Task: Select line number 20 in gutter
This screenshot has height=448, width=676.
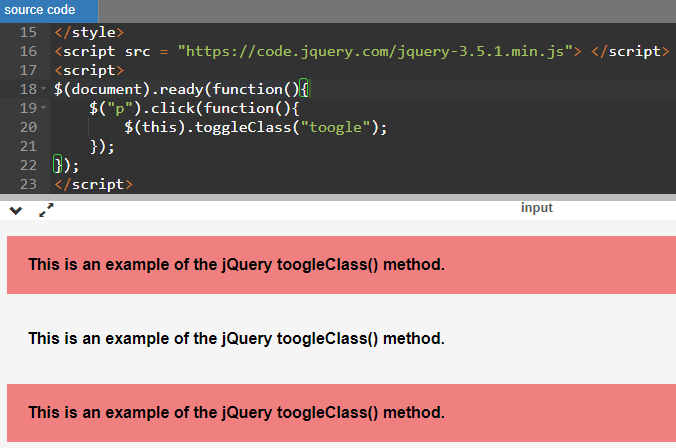Action: pos(28,127)
